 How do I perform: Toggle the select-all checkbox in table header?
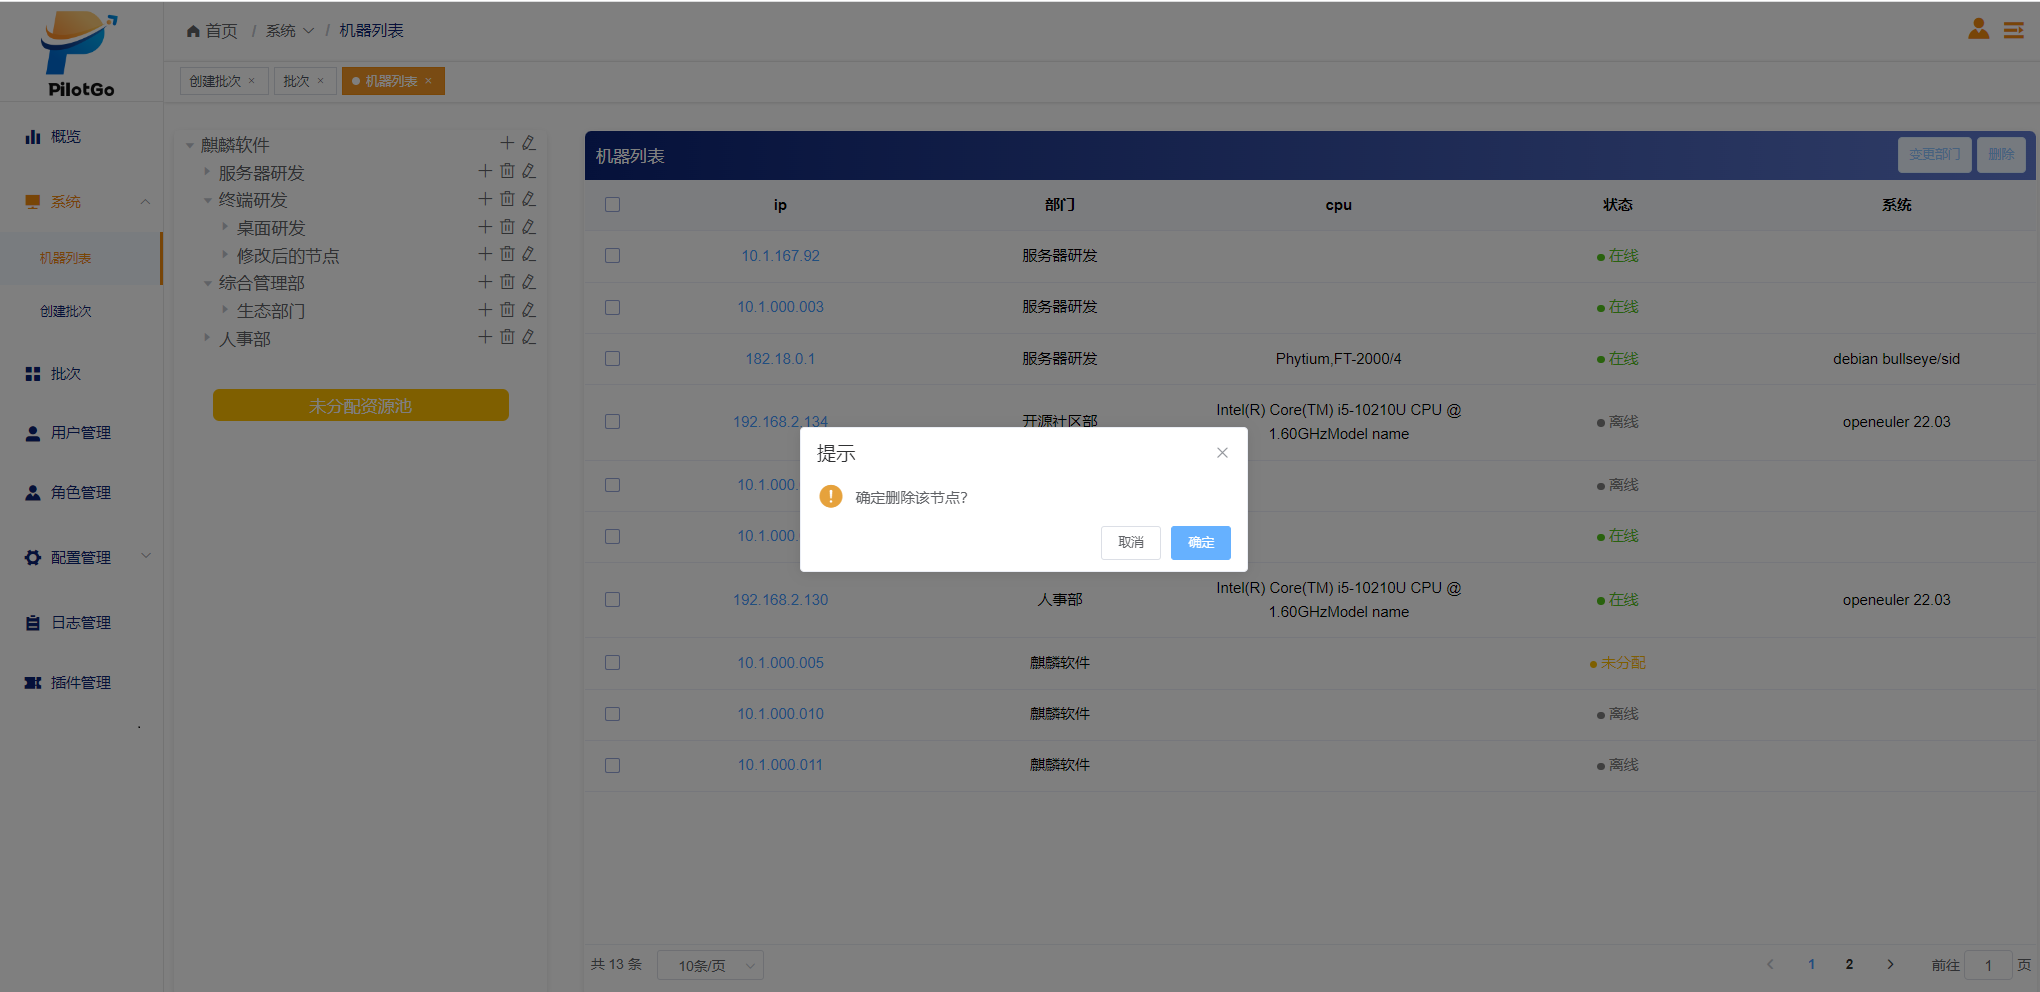pyautogui.click(x=613, y=205)
